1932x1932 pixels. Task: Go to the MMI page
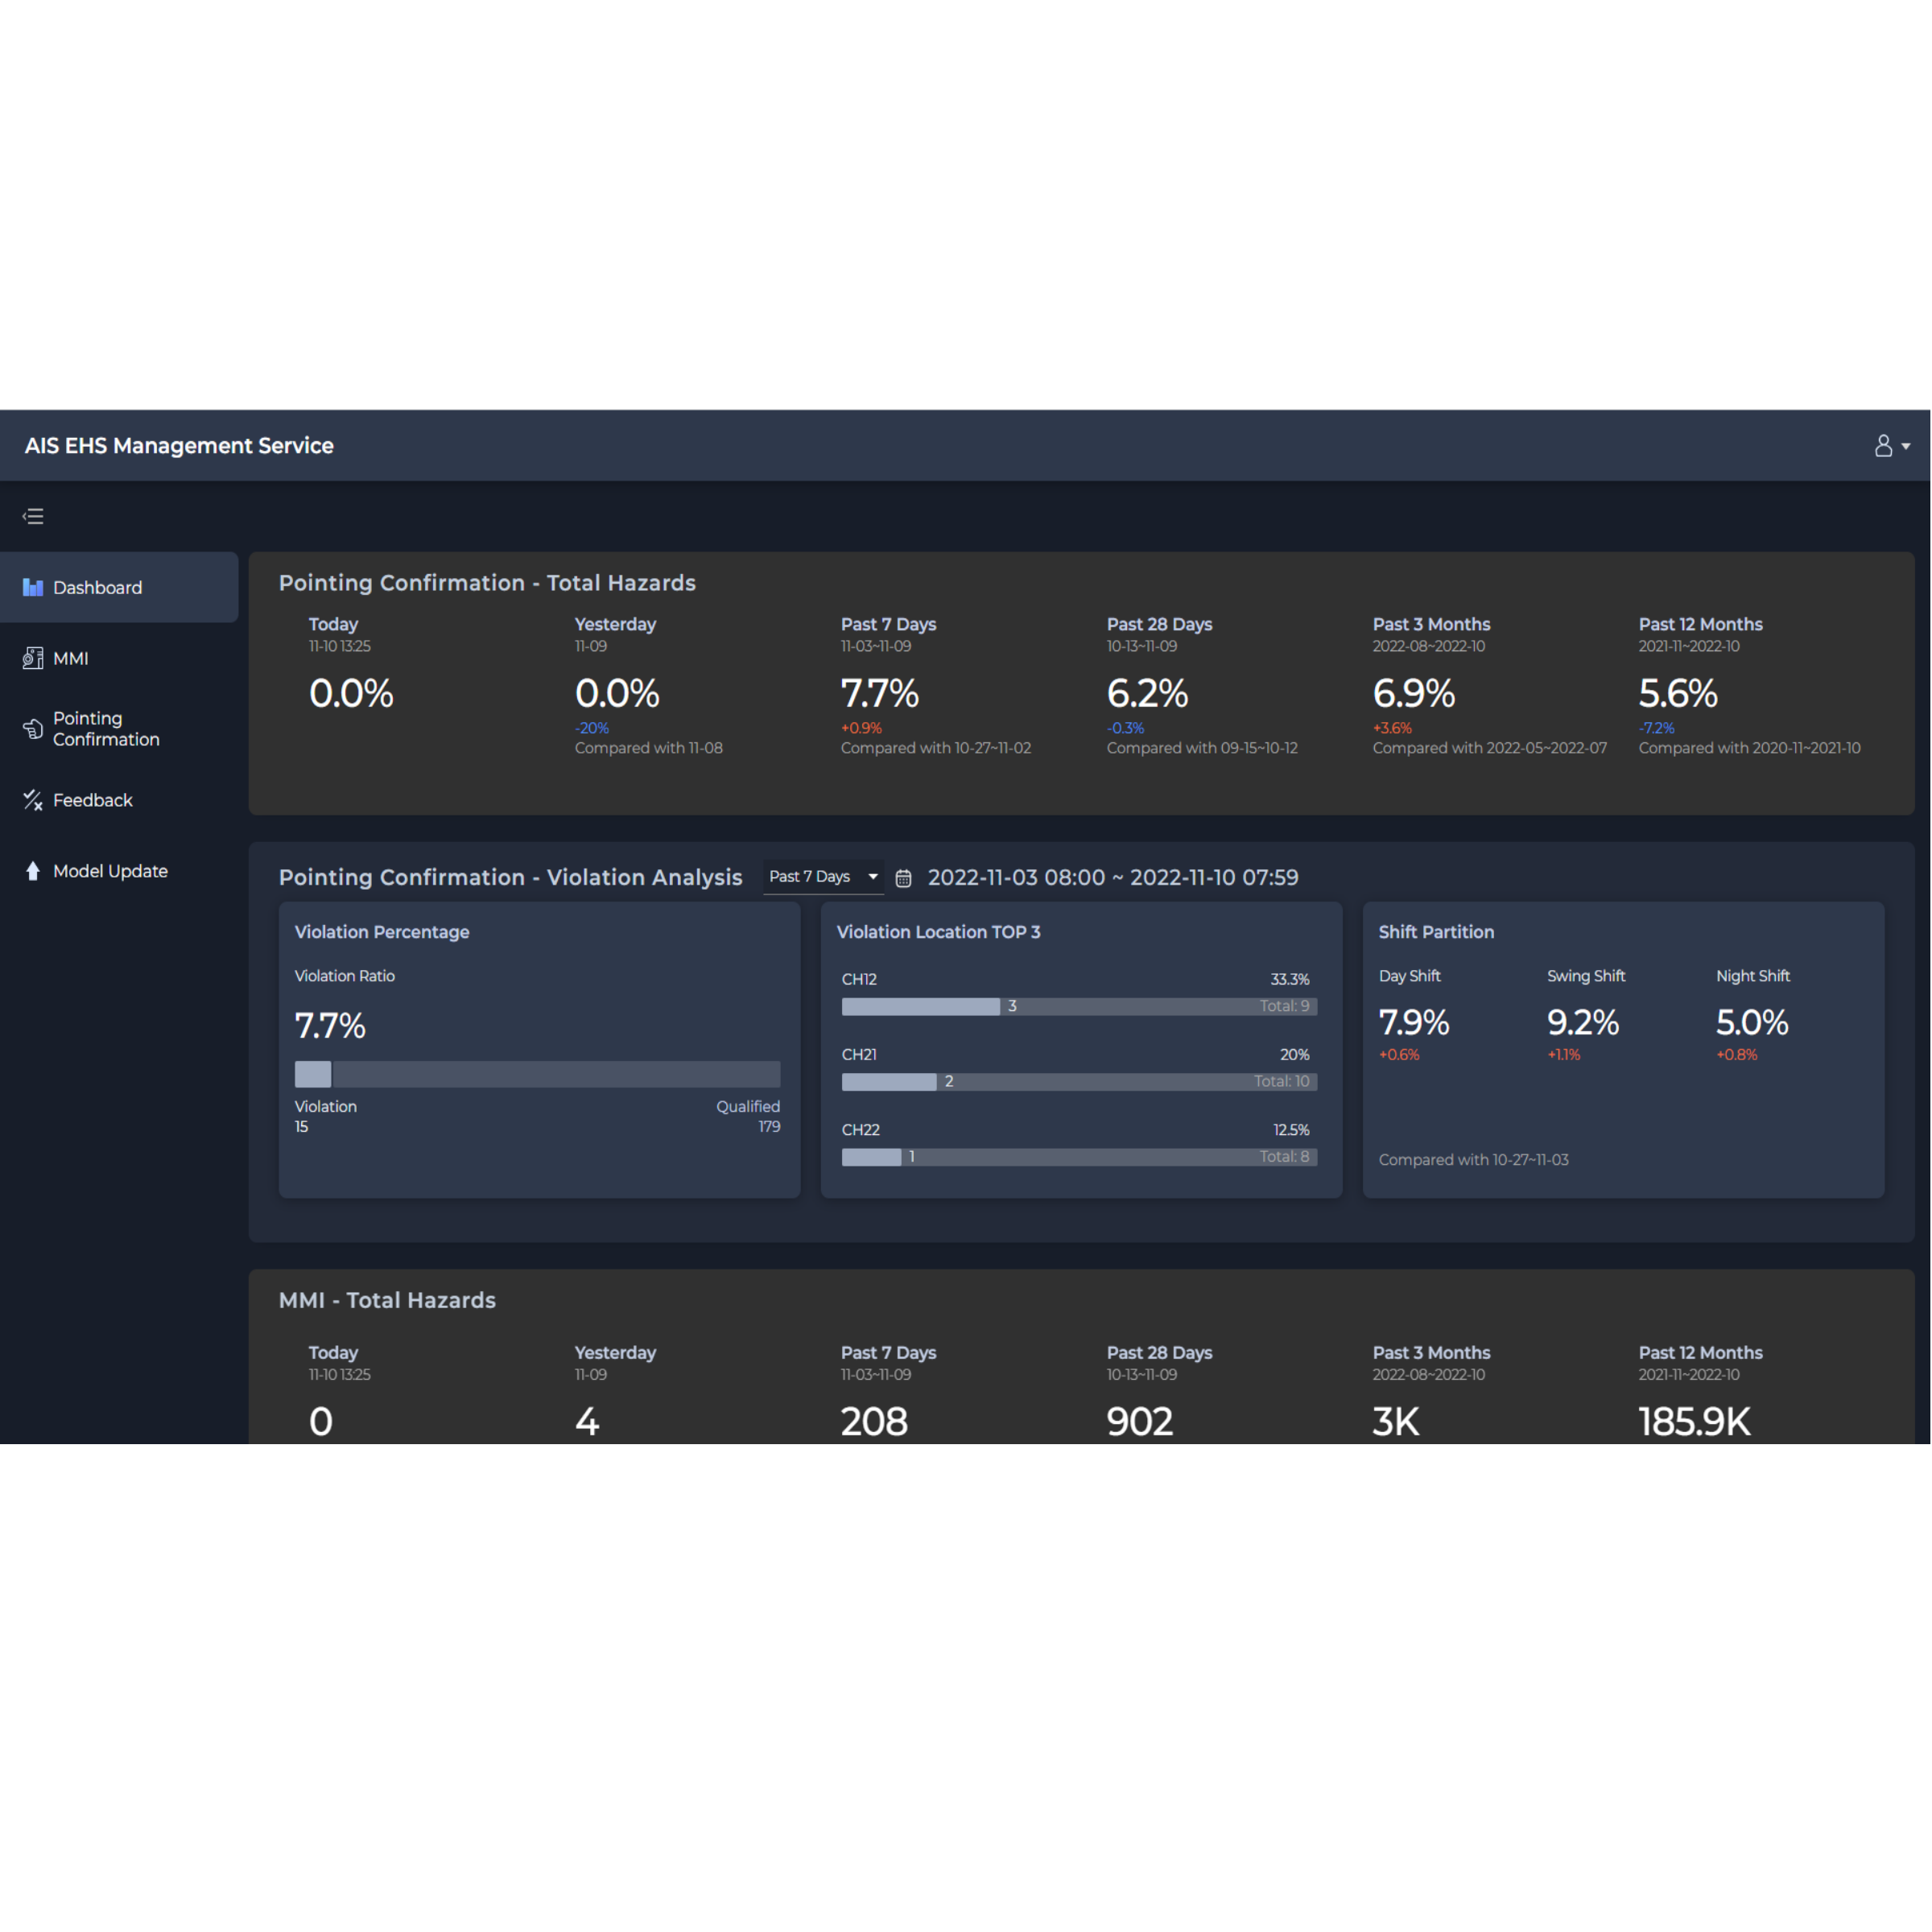(119, 658)
